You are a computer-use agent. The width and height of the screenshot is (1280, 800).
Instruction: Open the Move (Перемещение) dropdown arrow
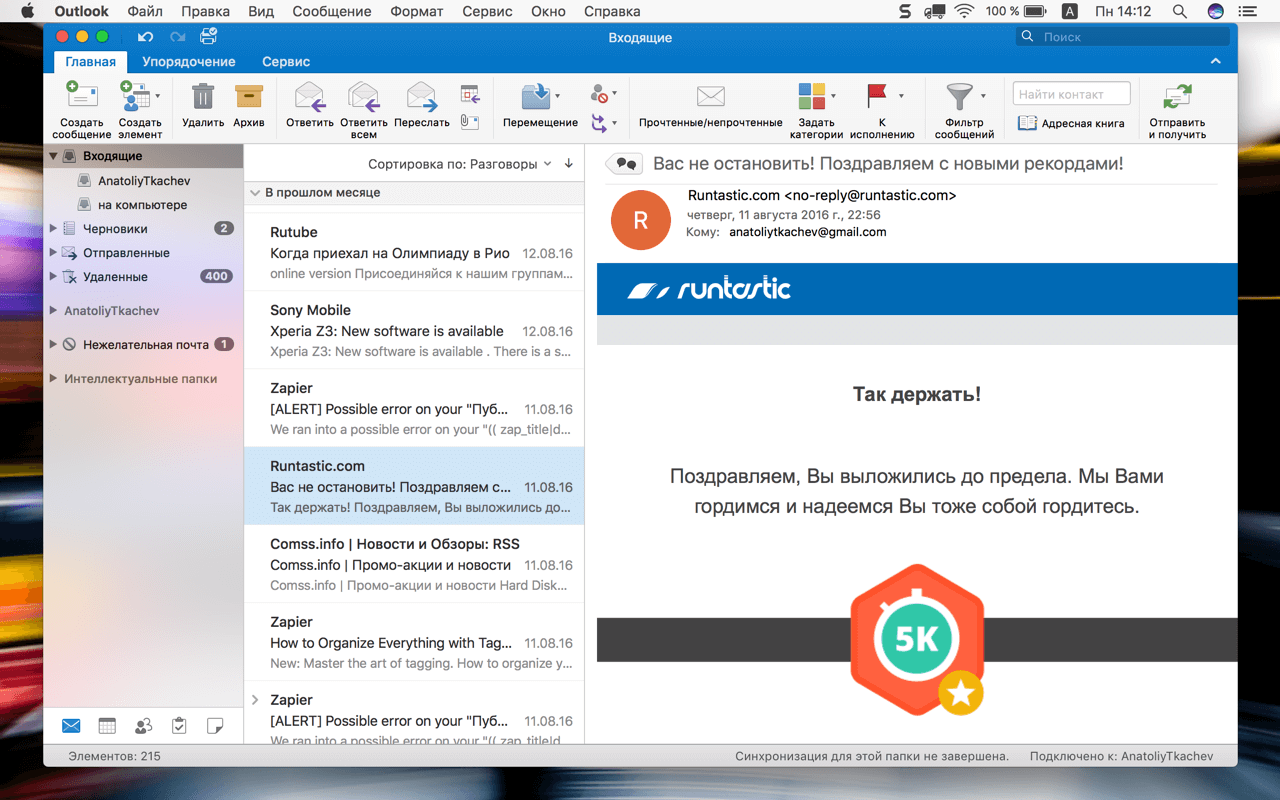[557, 96]
